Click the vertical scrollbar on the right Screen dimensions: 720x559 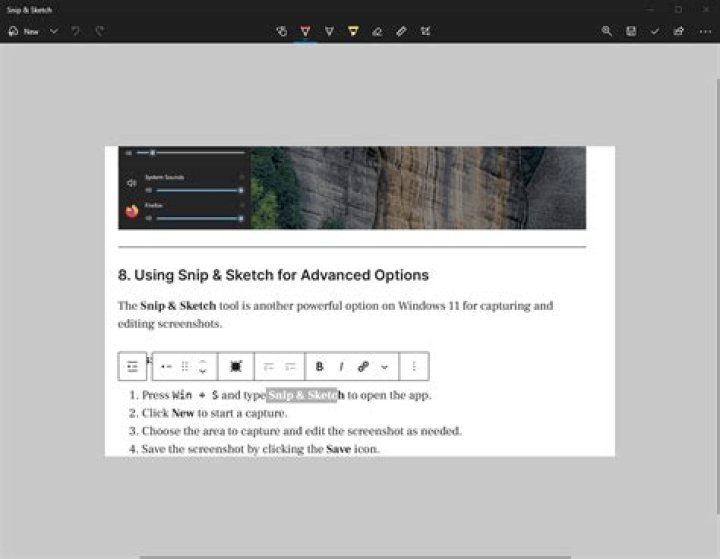pos(718,294)
